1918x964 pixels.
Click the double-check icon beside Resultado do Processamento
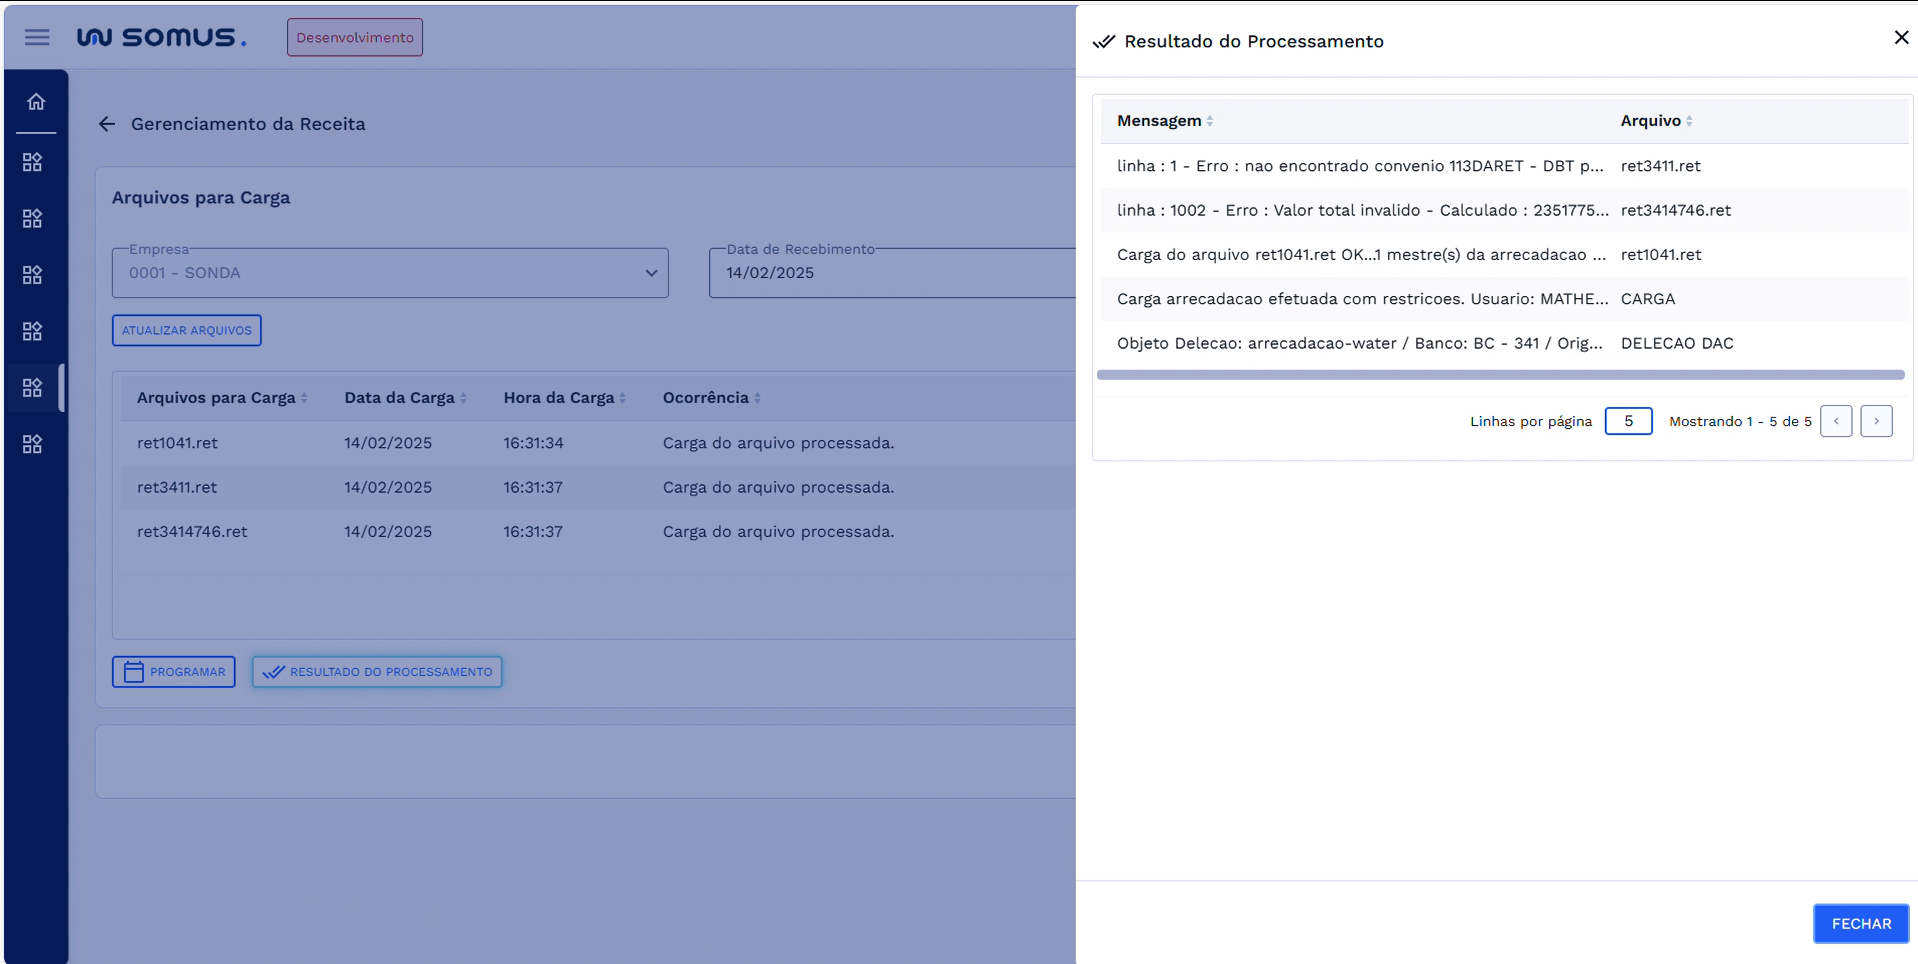1104,41
